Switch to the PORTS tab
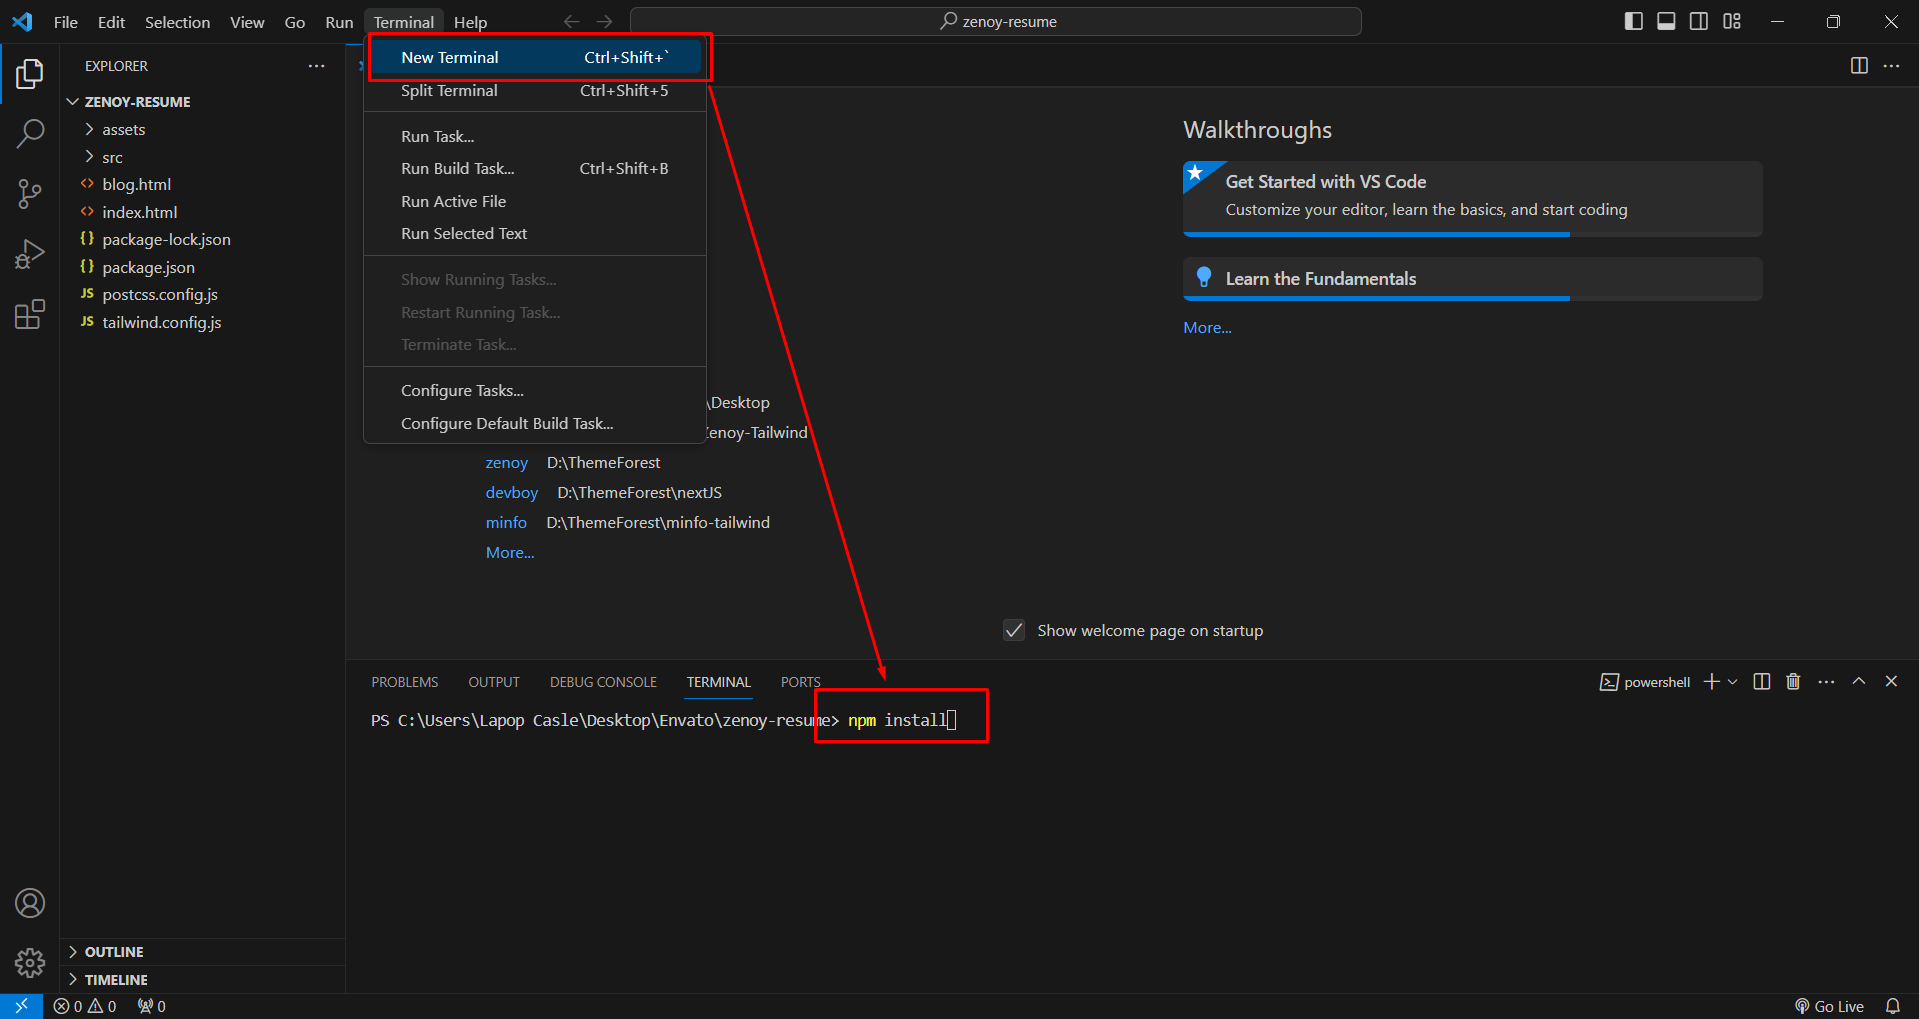The image size is (1919, 1019). pos(800,682)
